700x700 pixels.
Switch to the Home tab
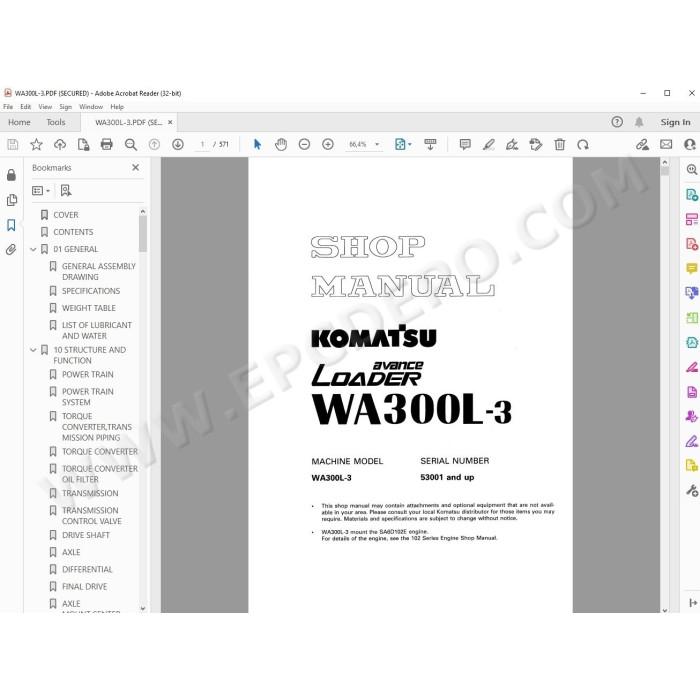point(19,122)
